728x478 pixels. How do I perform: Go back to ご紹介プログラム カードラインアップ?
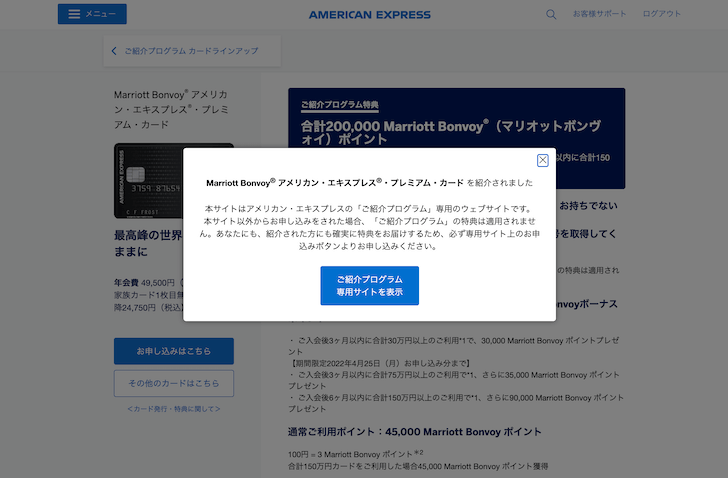pos(191,51)
